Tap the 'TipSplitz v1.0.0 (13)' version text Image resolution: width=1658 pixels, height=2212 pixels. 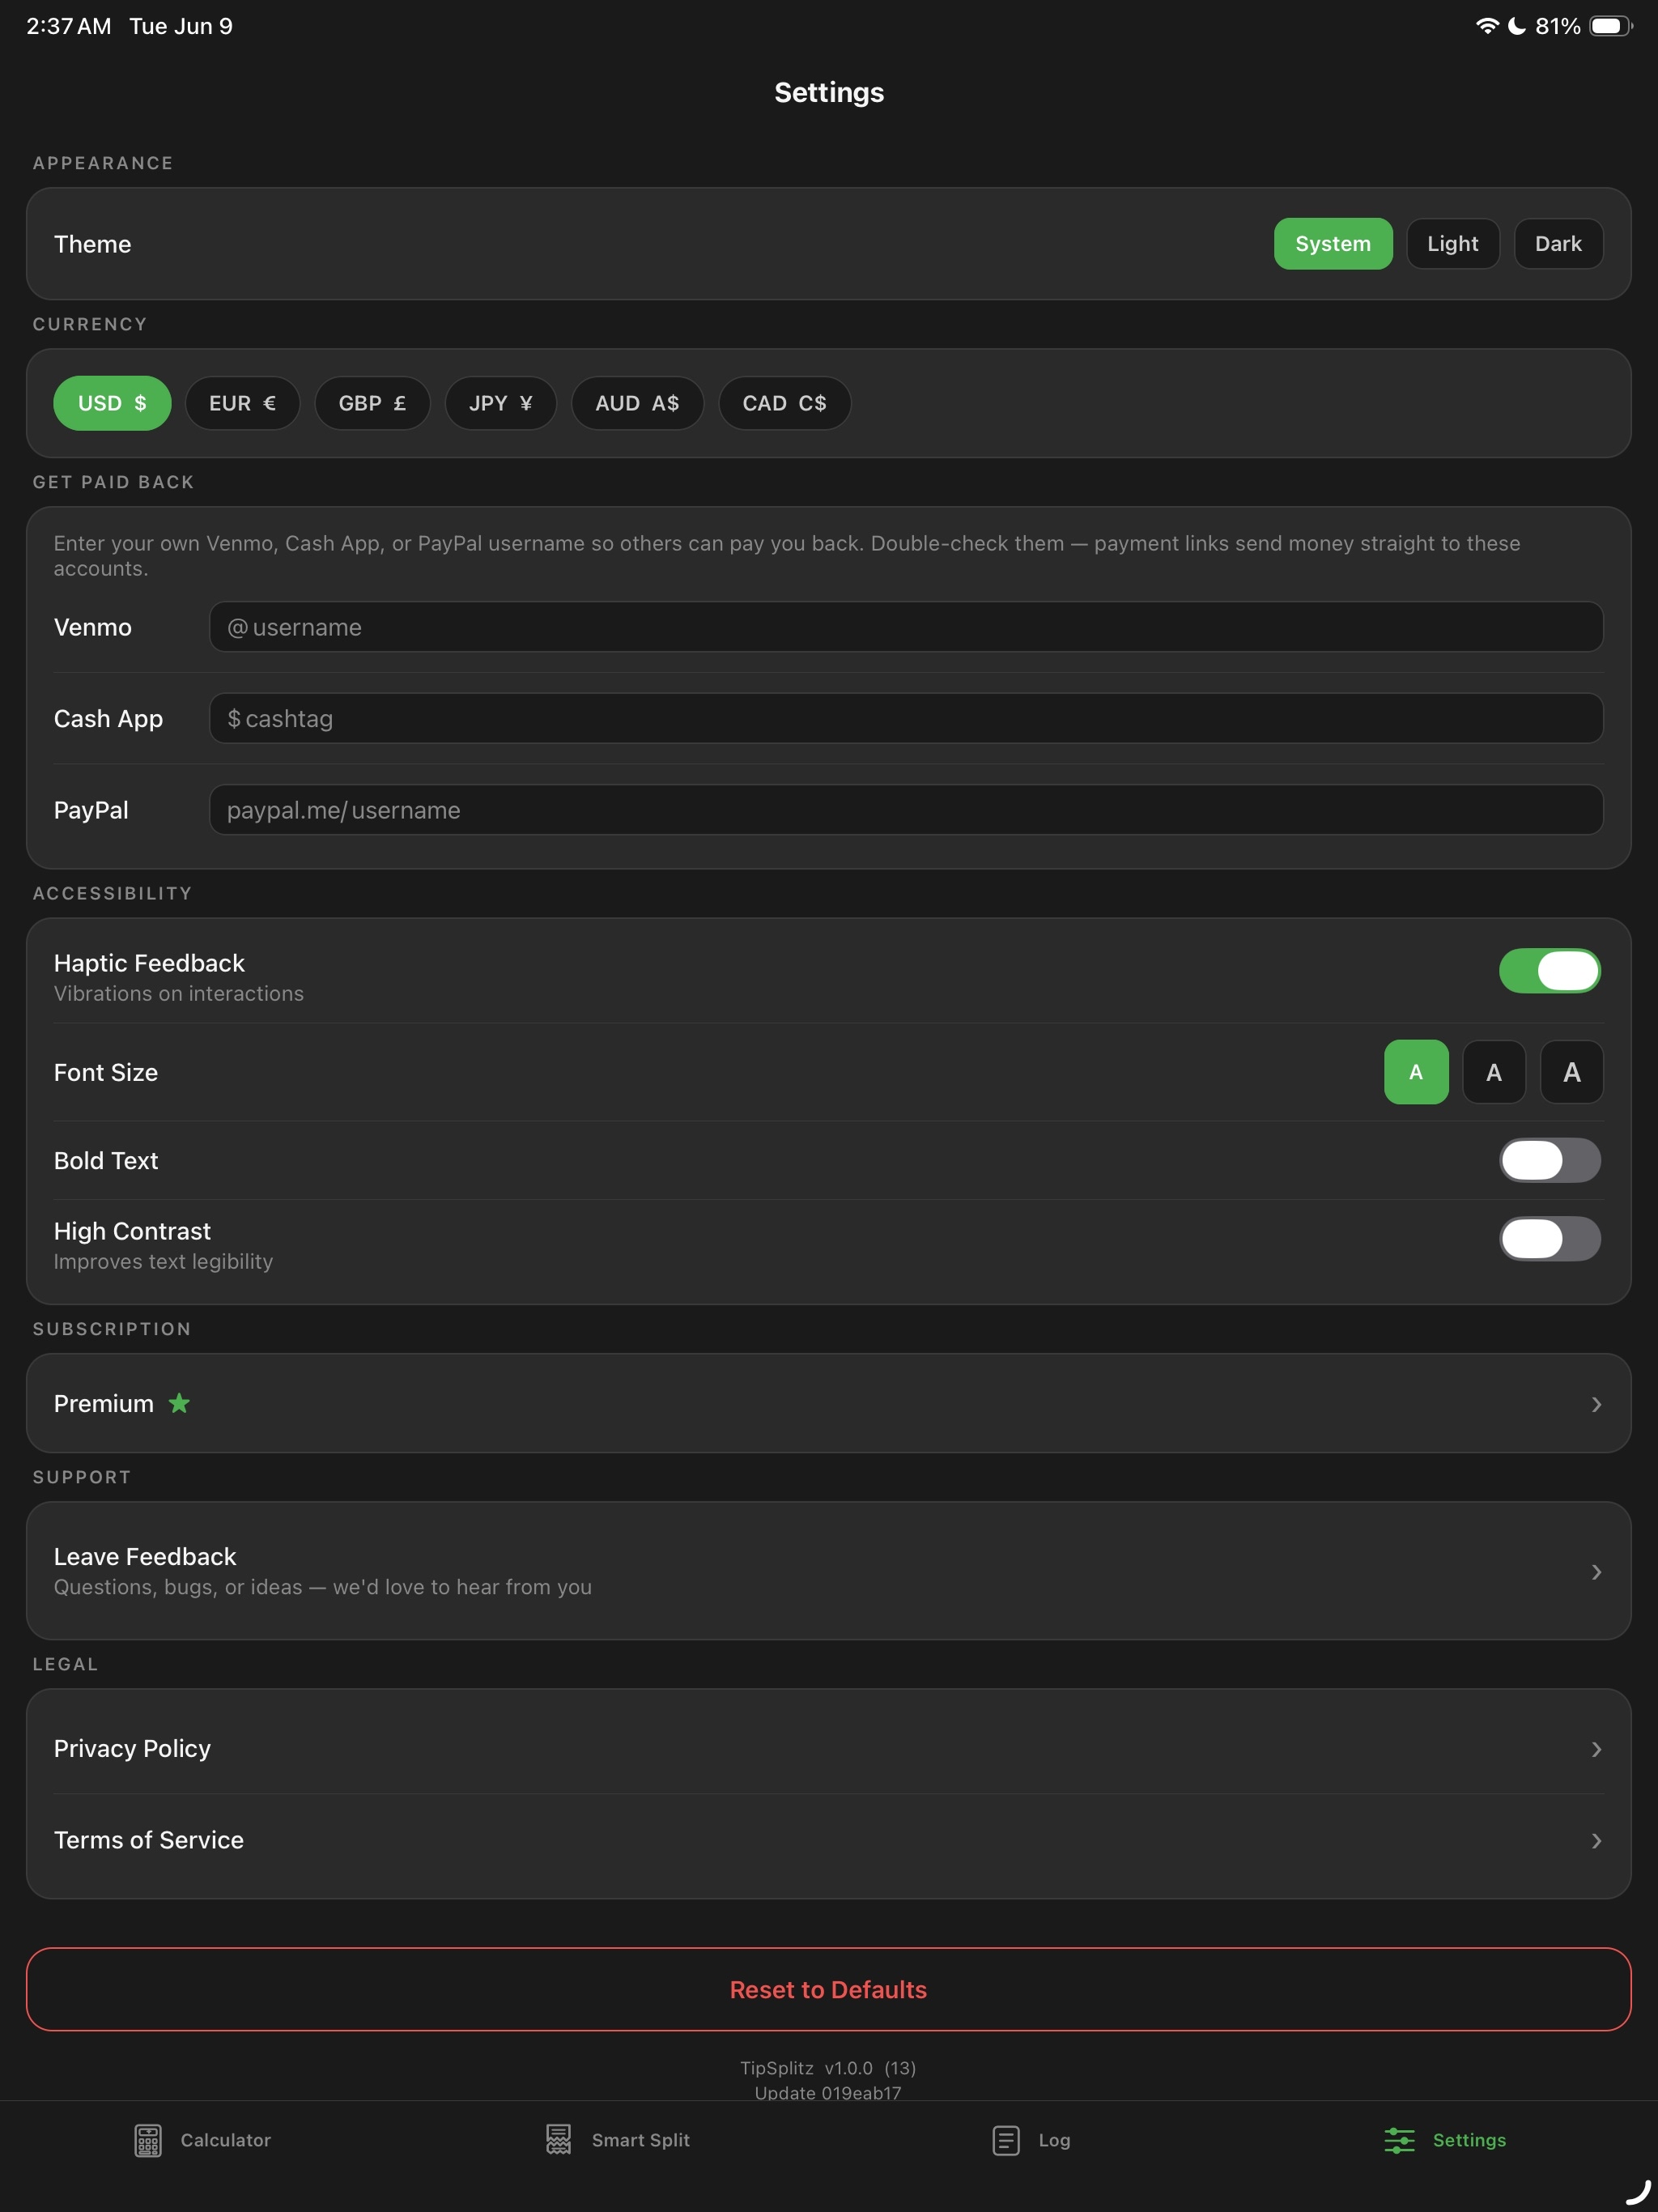pyautogui.click(x=828, y=2068)
